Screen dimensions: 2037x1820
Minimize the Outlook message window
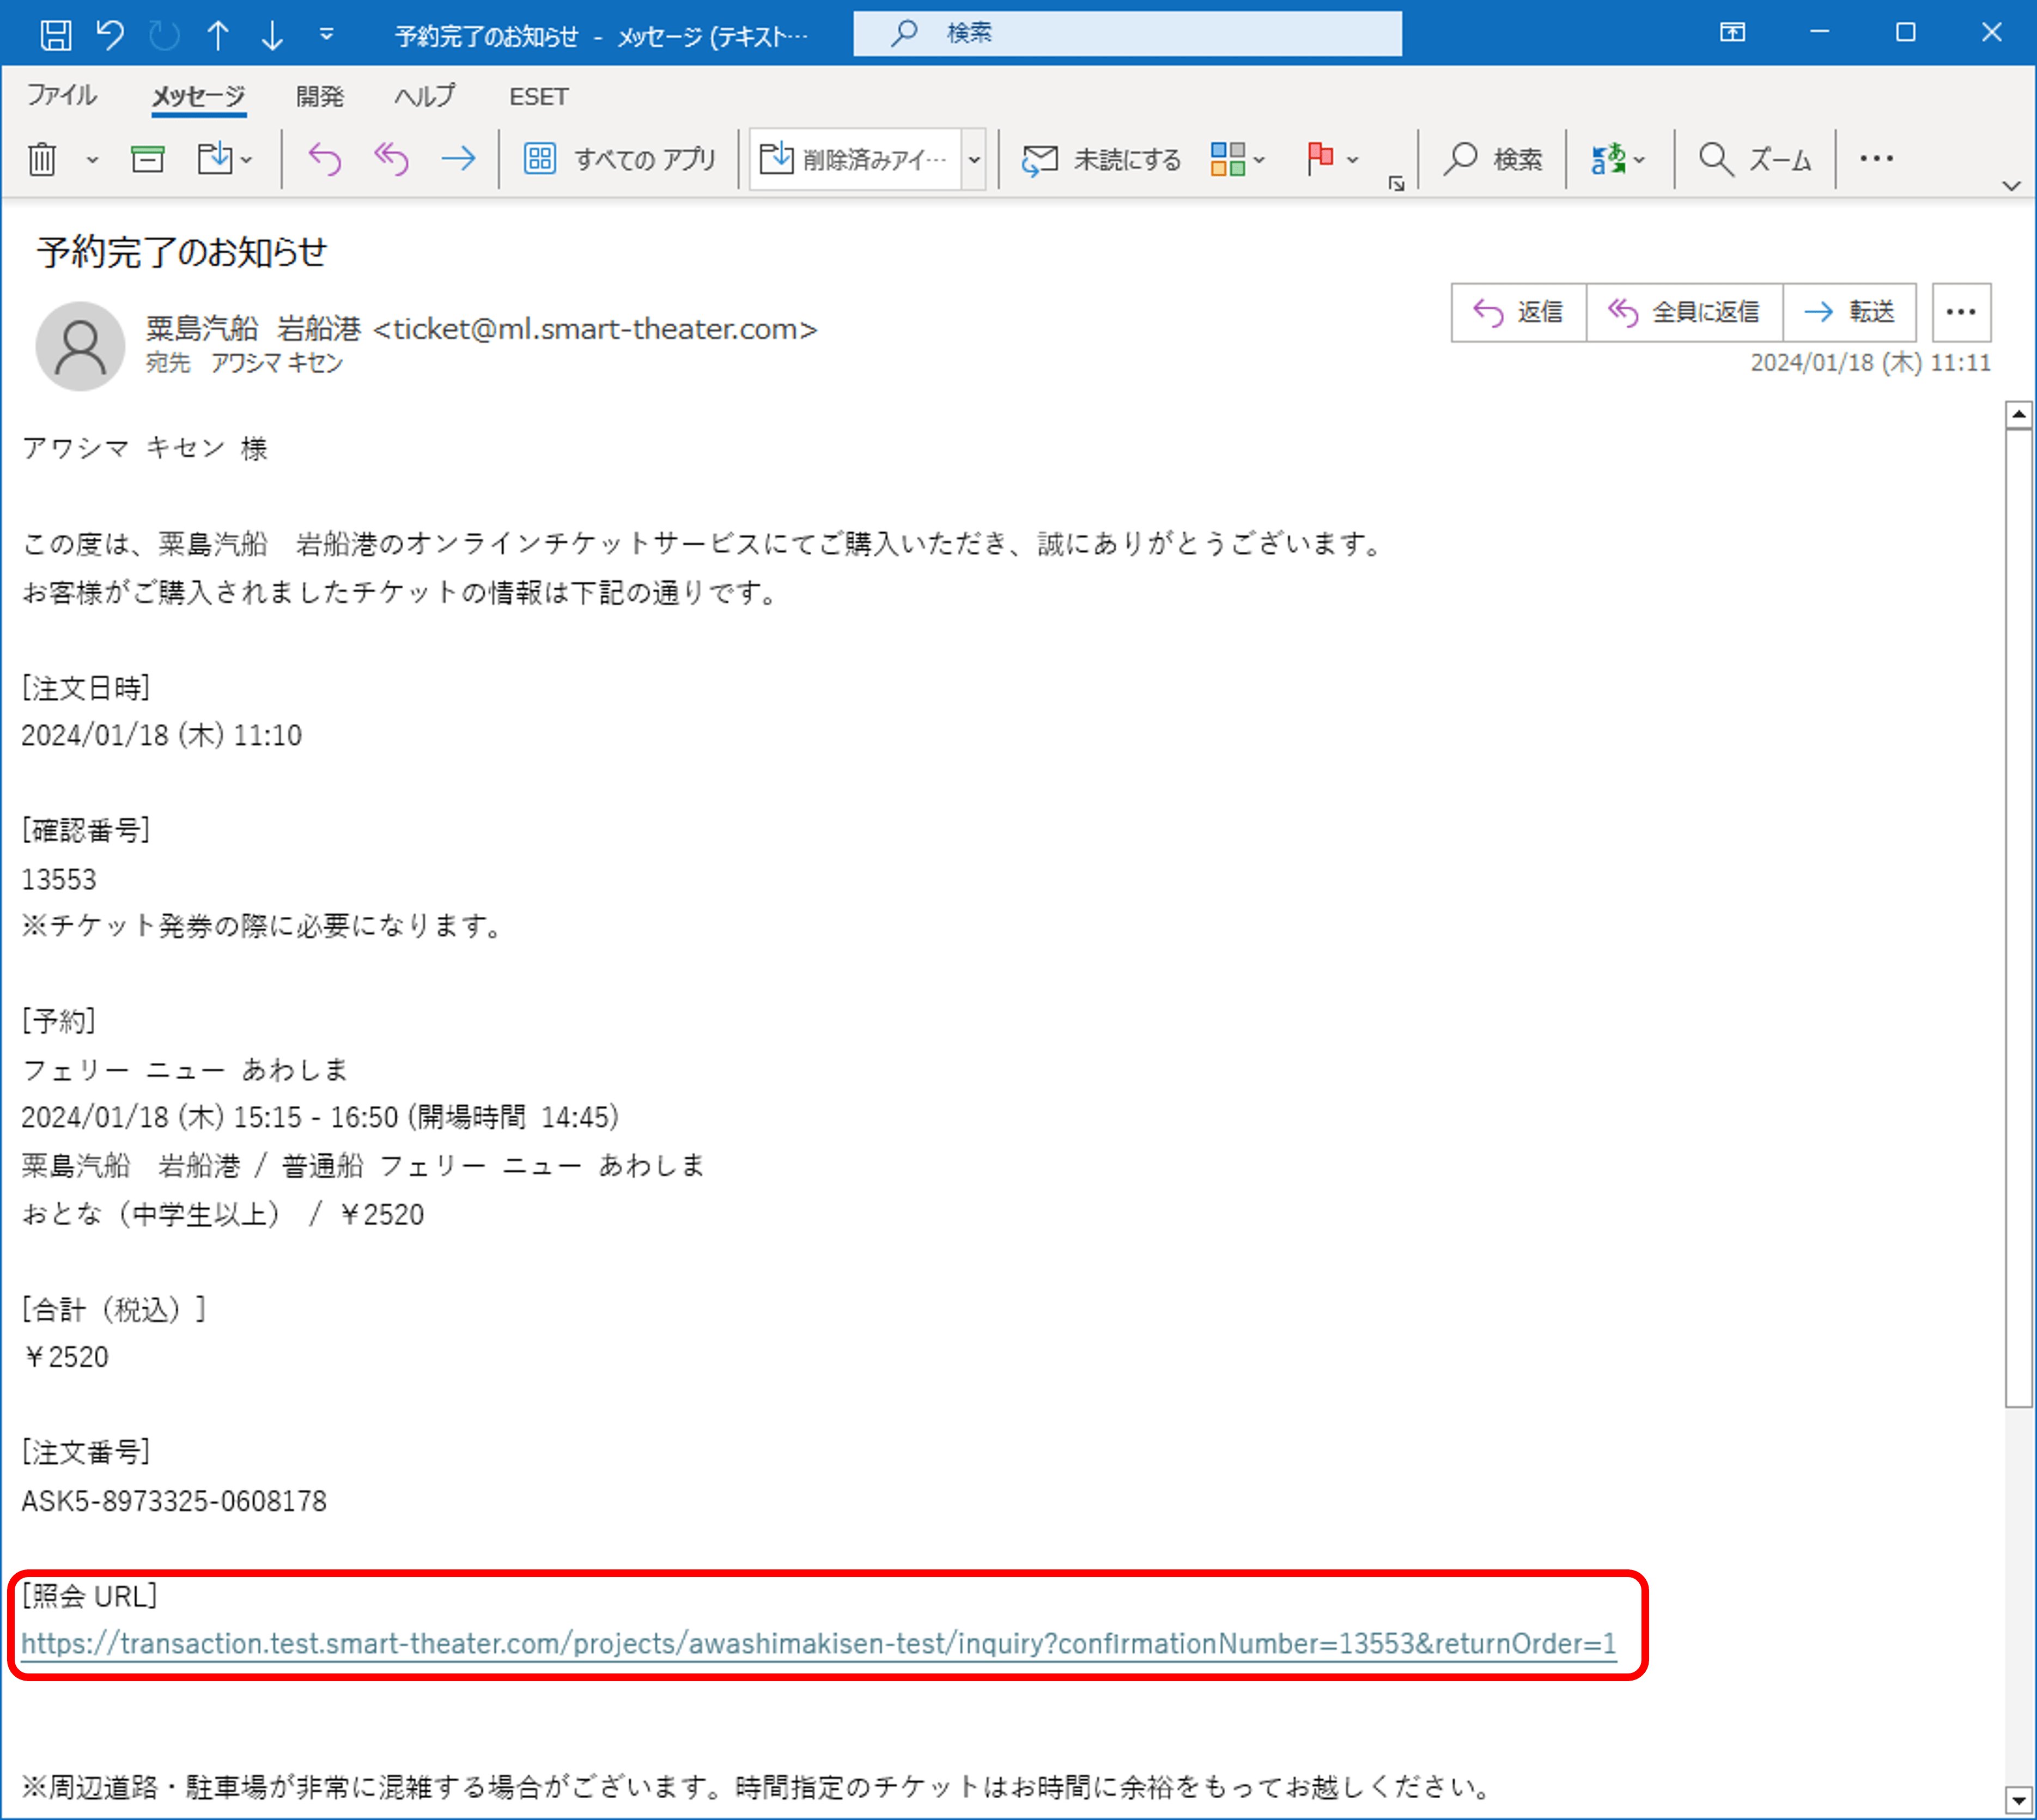[x=1819, y=33]
